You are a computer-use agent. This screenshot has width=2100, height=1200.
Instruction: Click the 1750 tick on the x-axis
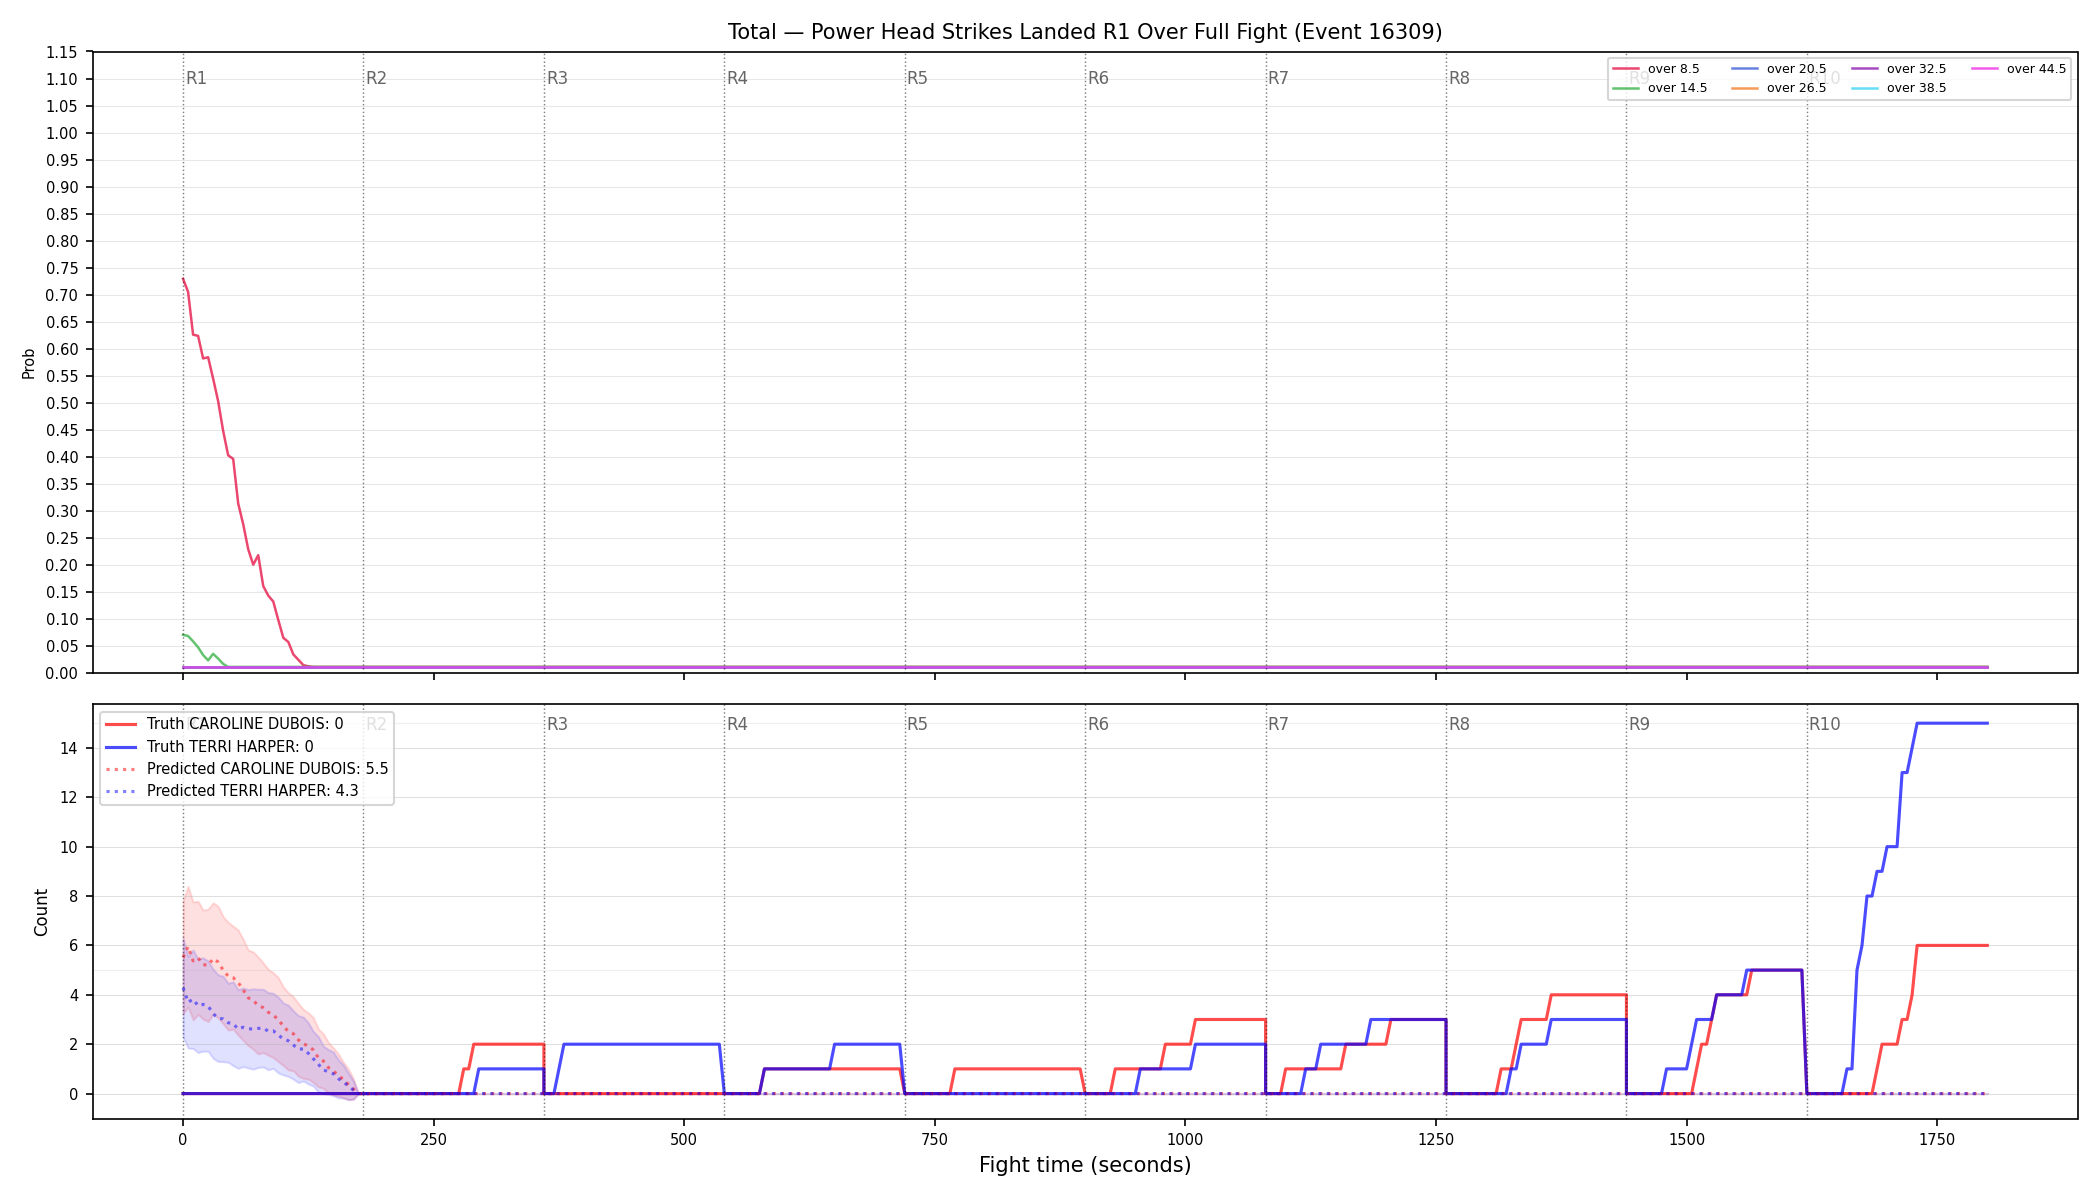tap(1937, 1139)
